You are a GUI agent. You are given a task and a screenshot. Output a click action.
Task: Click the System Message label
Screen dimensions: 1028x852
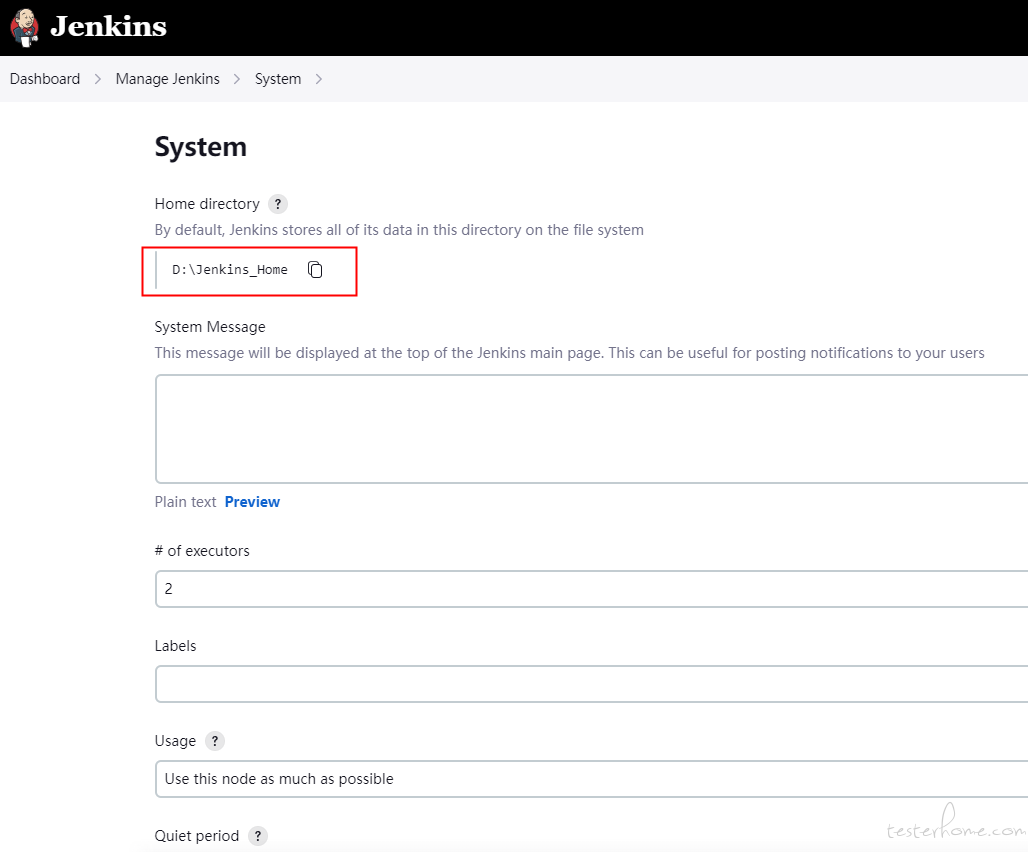(x=210, y=326)
